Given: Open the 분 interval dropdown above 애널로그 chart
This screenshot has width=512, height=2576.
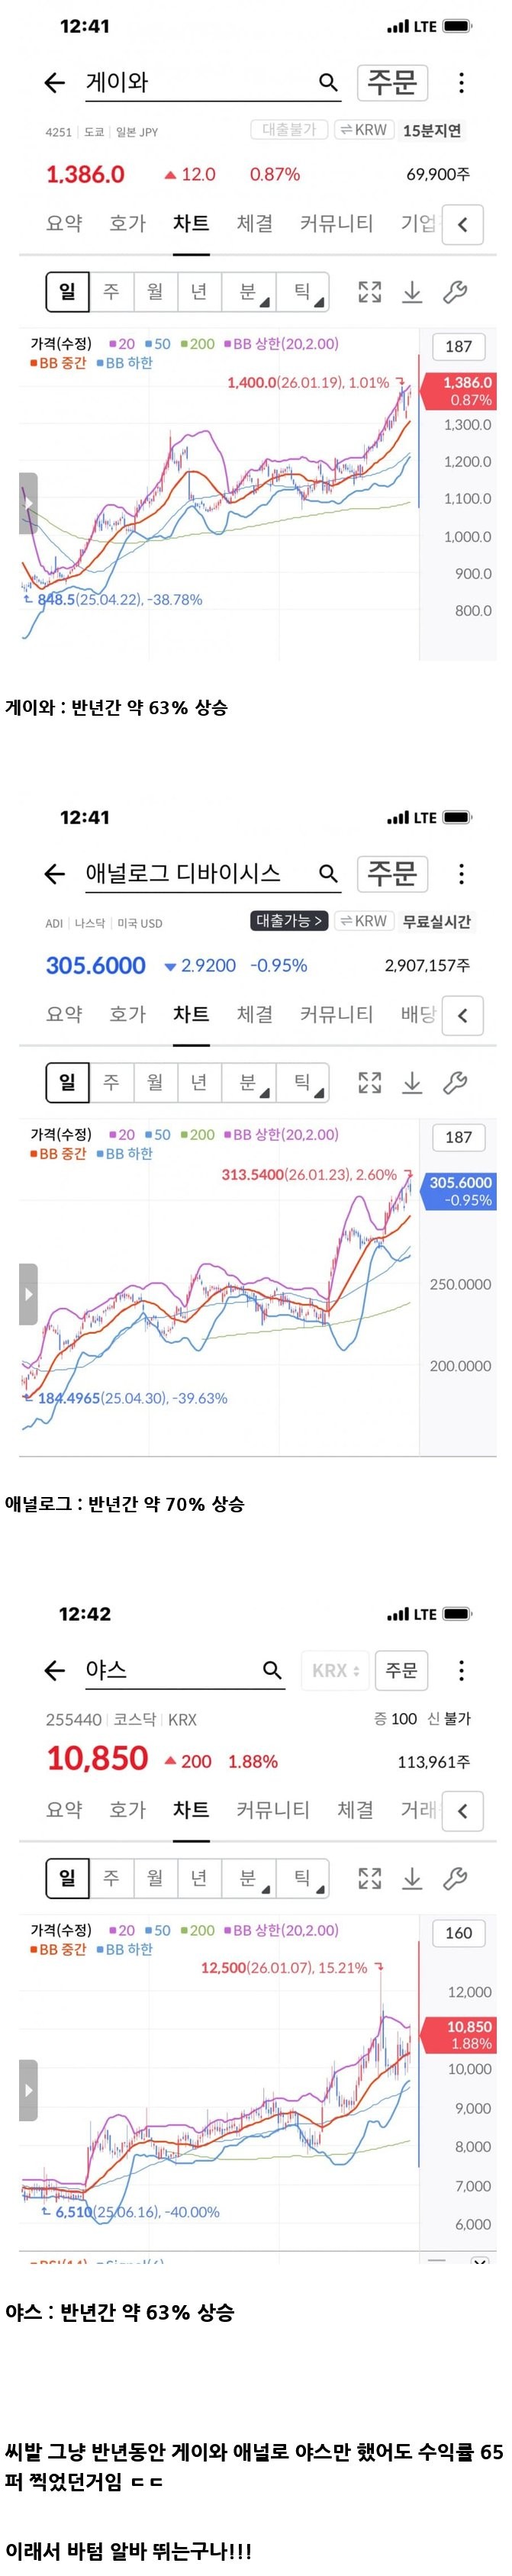Looking at the screenshot, I should click(x=249, y=1082).
